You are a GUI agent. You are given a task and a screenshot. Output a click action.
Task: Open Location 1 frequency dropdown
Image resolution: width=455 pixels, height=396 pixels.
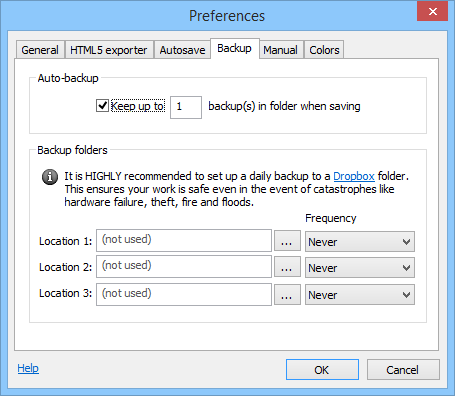[x=360, y=241]
